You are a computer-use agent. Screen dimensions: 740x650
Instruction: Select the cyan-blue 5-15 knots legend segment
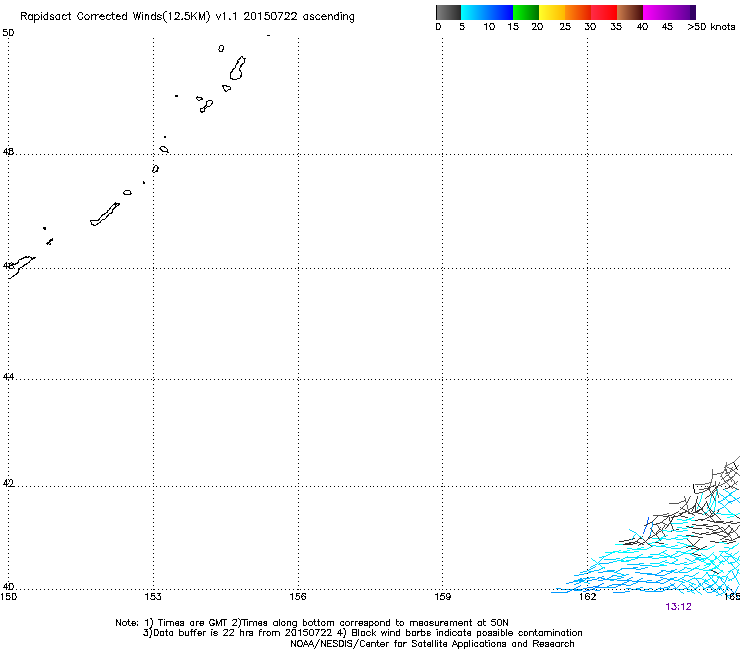(487, 12)
